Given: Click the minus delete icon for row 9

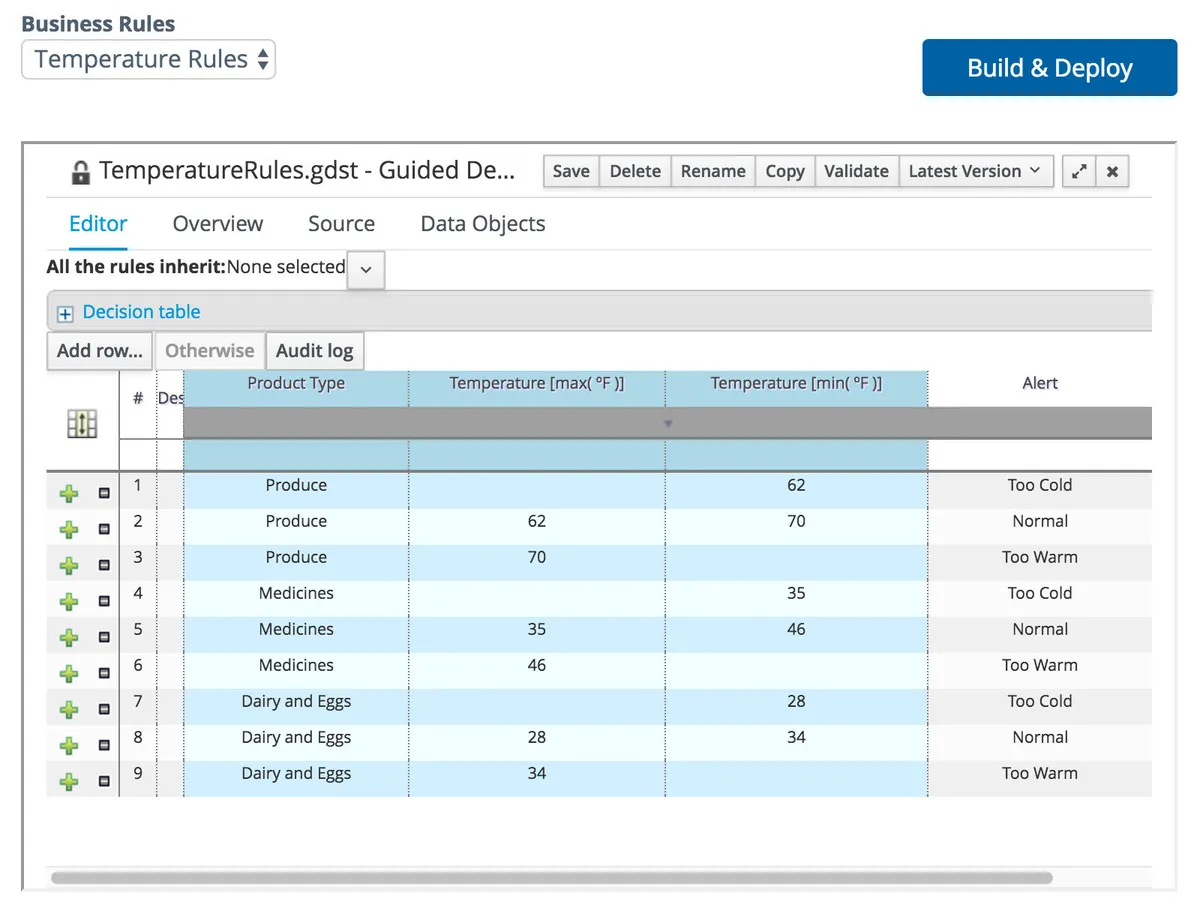Looking at the screenshot, I should [104, 781].
